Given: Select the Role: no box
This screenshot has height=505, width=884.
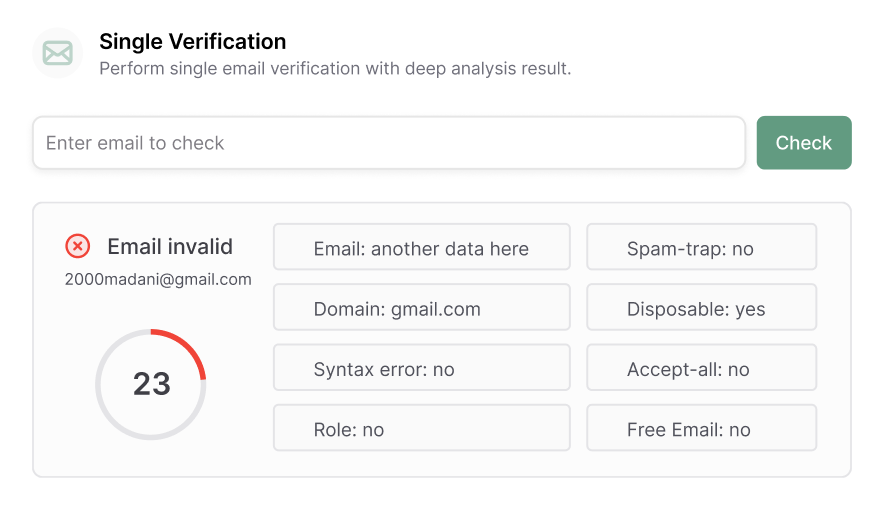Looking at the screenshot, I should pyautogui.click(x=422, y=428).
